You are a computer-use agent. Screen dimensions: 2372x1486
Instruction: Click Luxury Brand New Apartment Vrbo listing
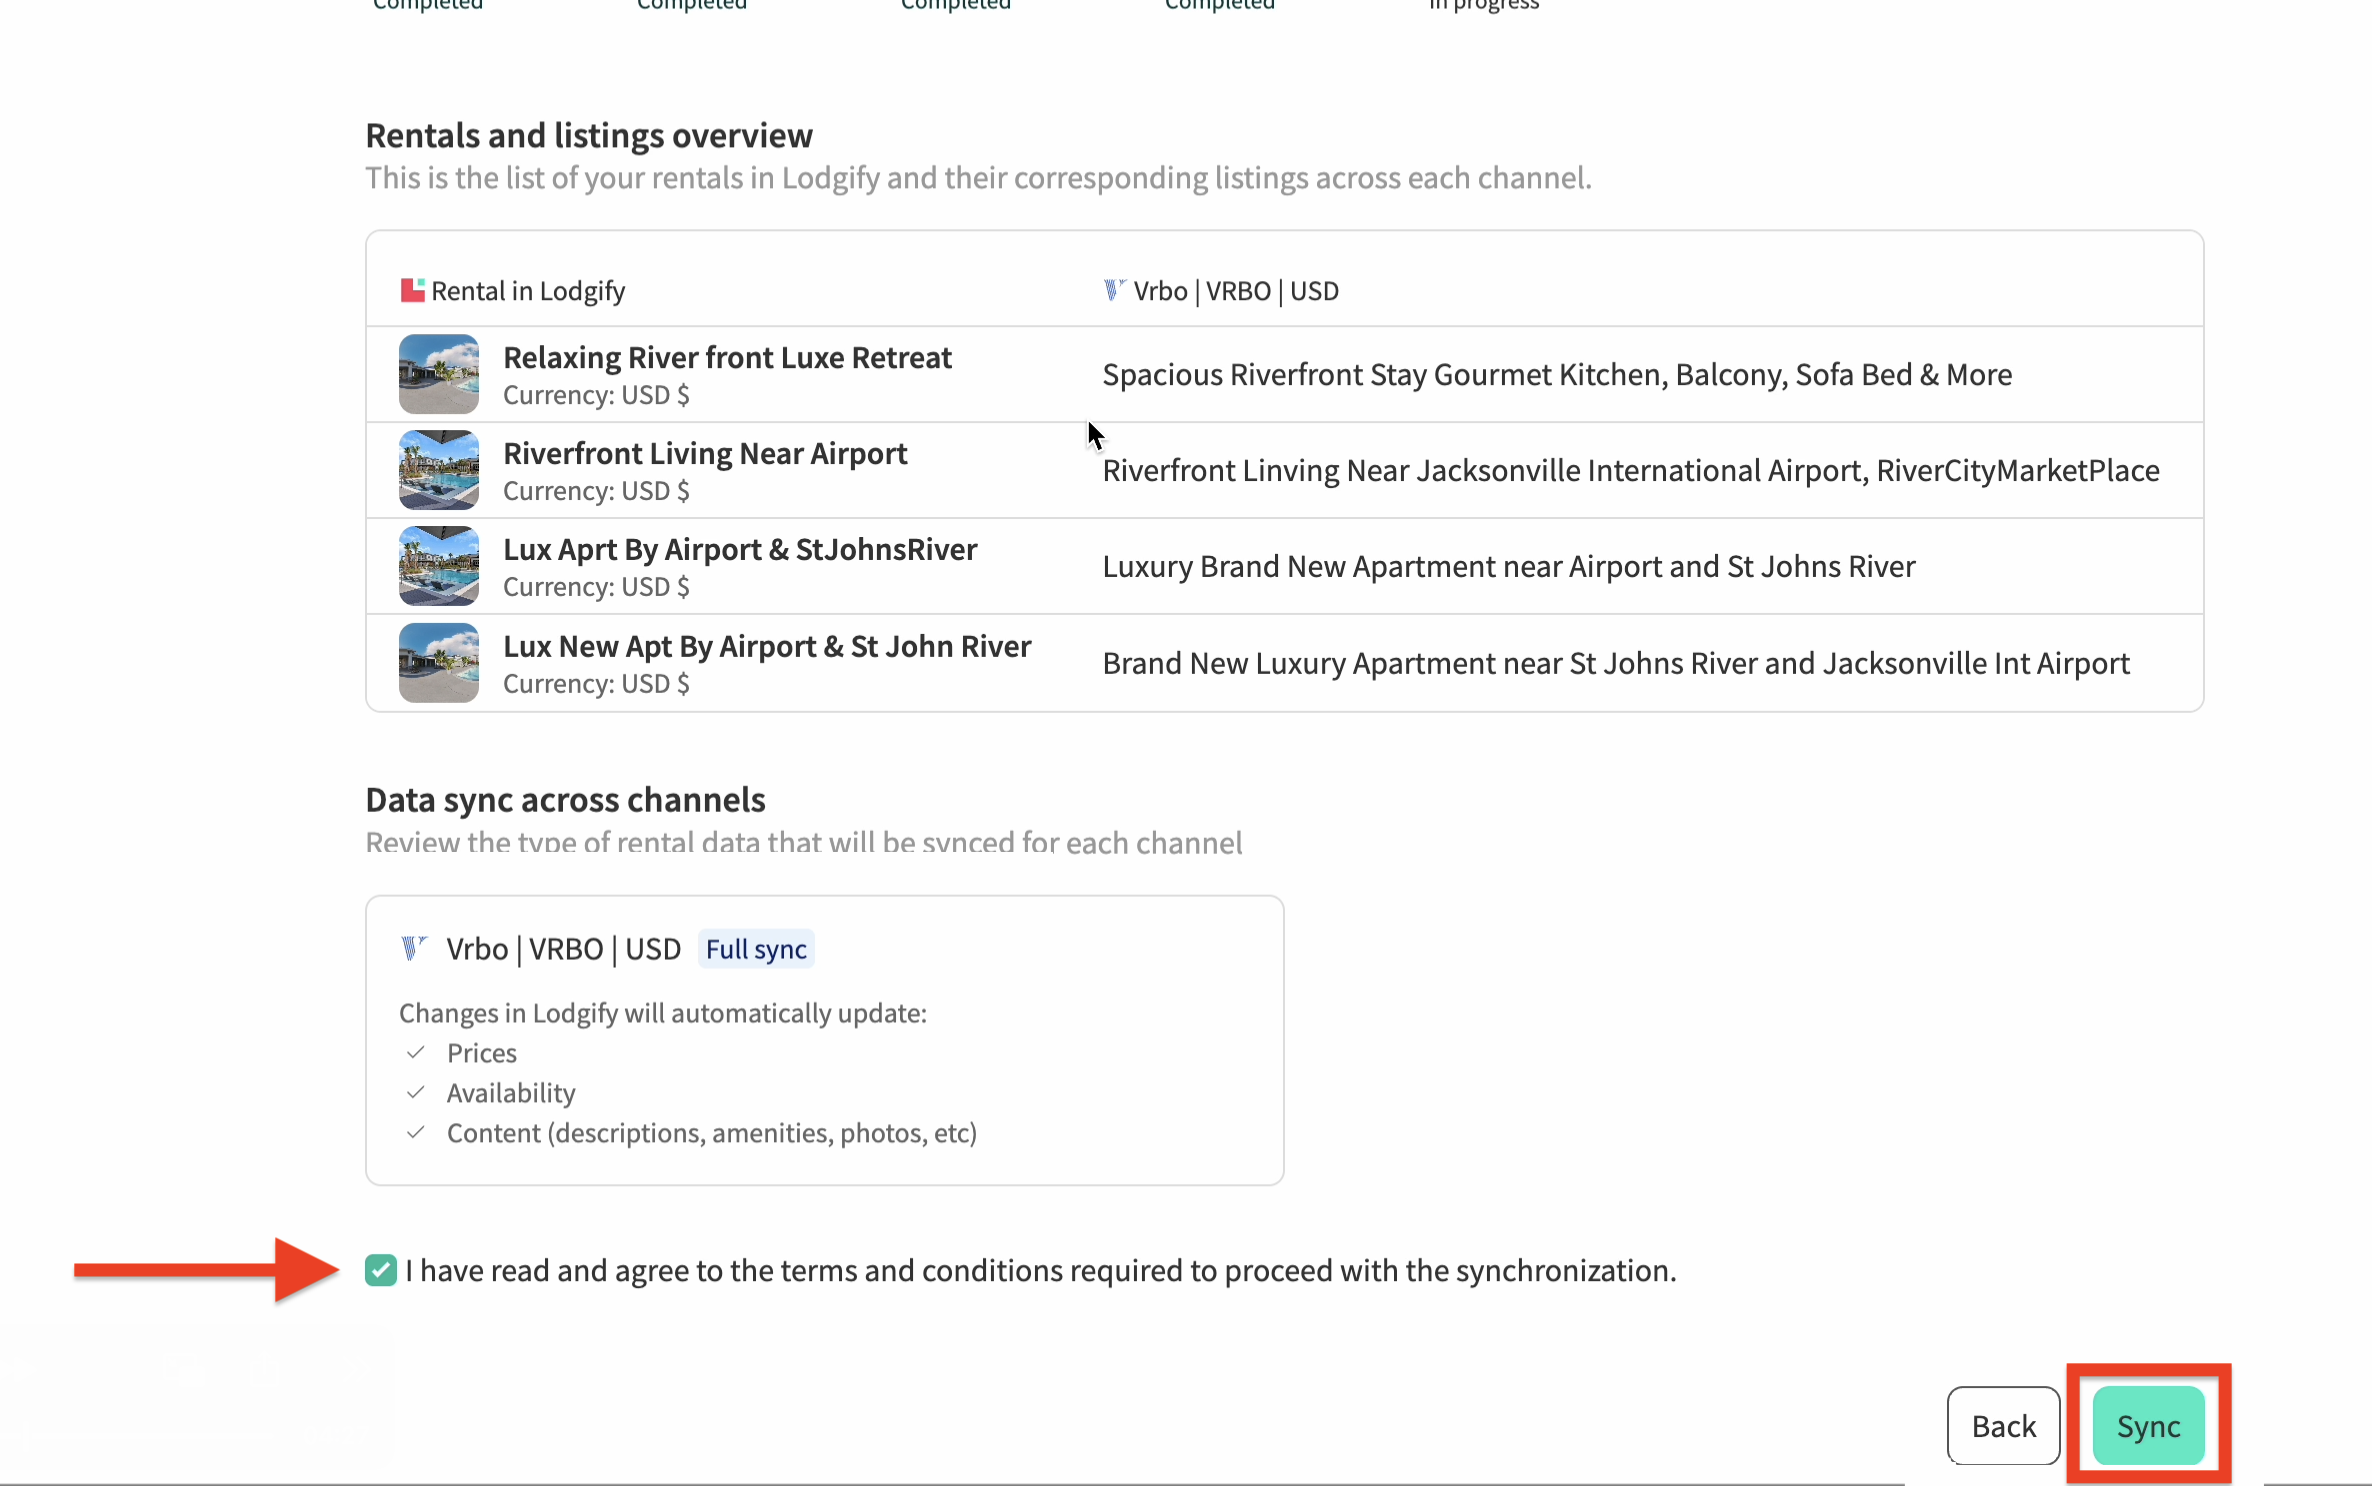point(1508,566)
